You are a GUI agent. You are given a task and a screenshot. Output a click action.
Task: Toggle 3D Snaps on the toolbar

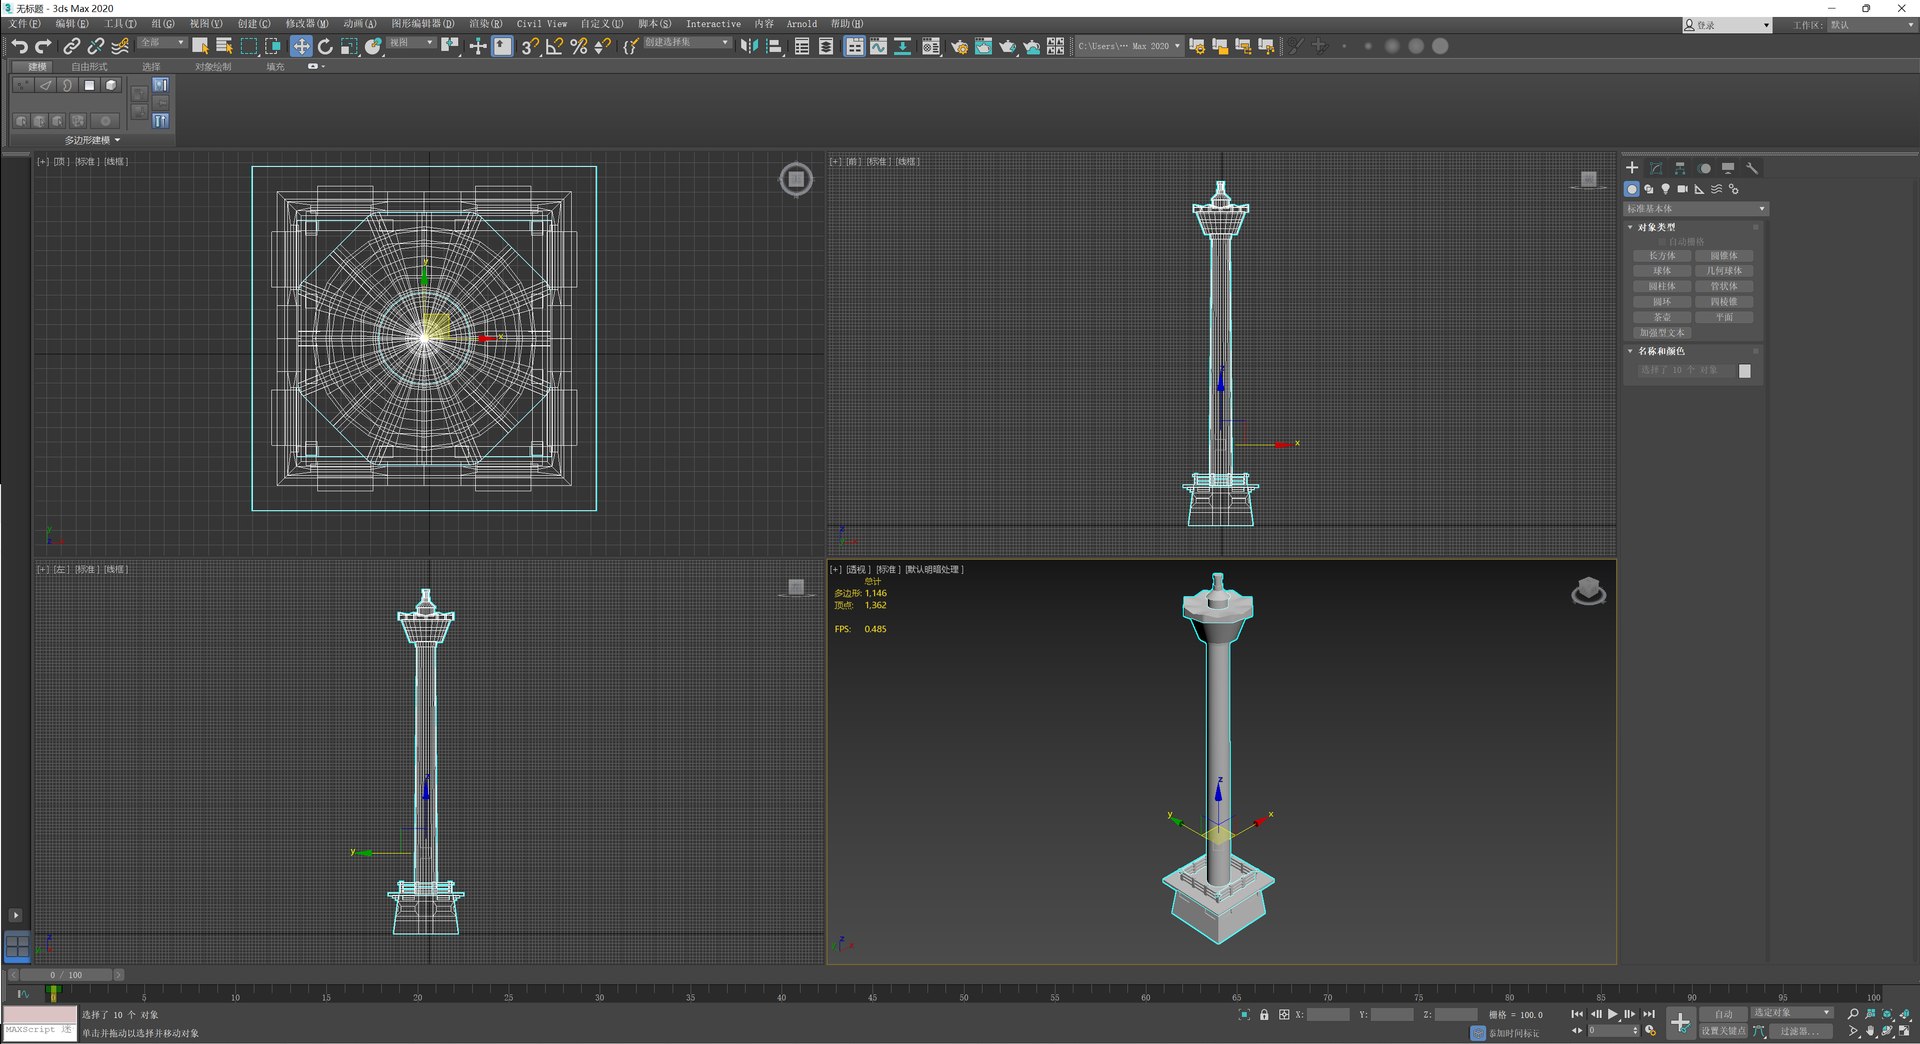point(530,46)
